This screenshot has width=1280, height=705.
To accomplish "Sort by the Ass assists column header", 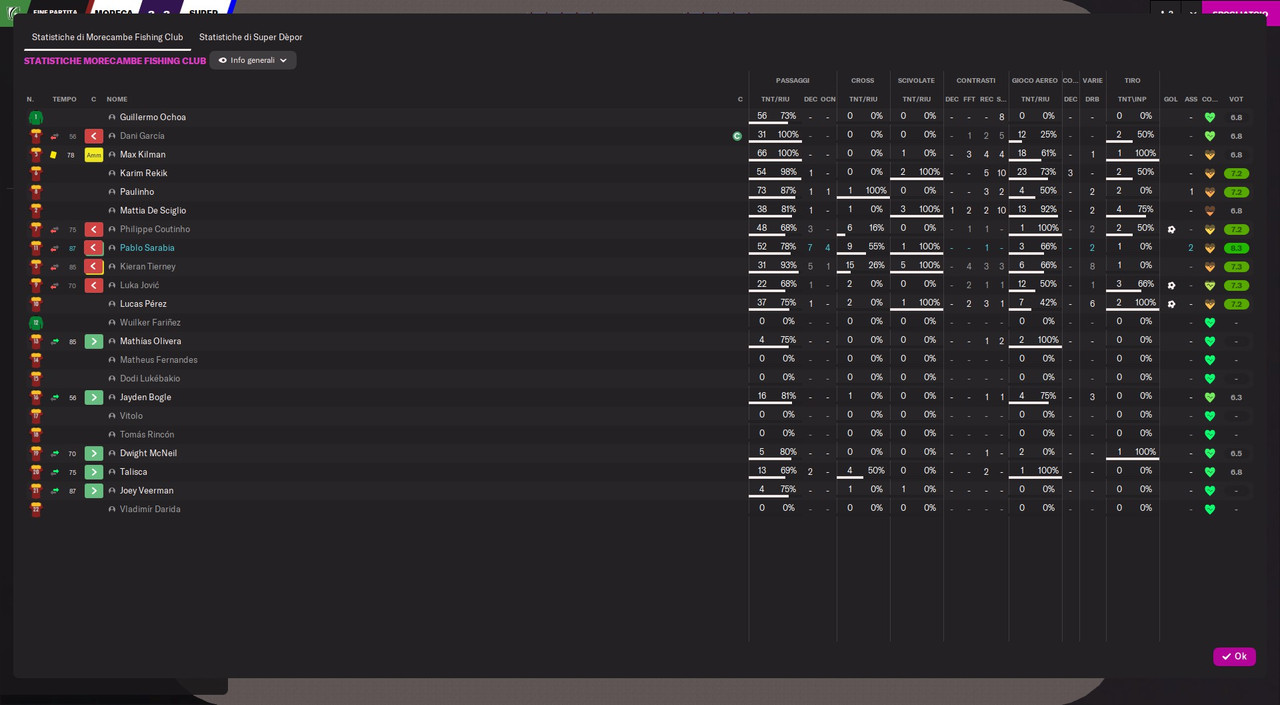I will point(1191,99).
